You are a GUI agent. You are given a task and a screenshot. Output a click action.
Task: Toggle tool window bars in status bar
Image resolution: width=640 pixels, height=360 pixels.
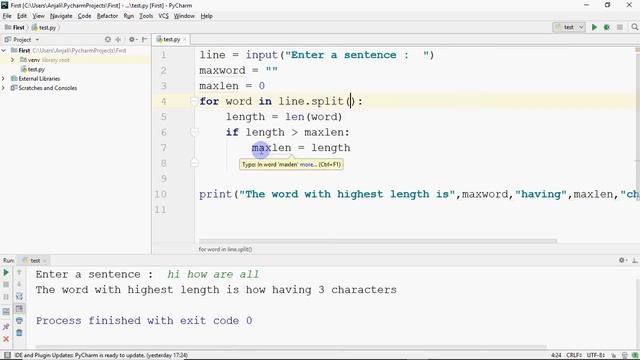pos(7,355)
